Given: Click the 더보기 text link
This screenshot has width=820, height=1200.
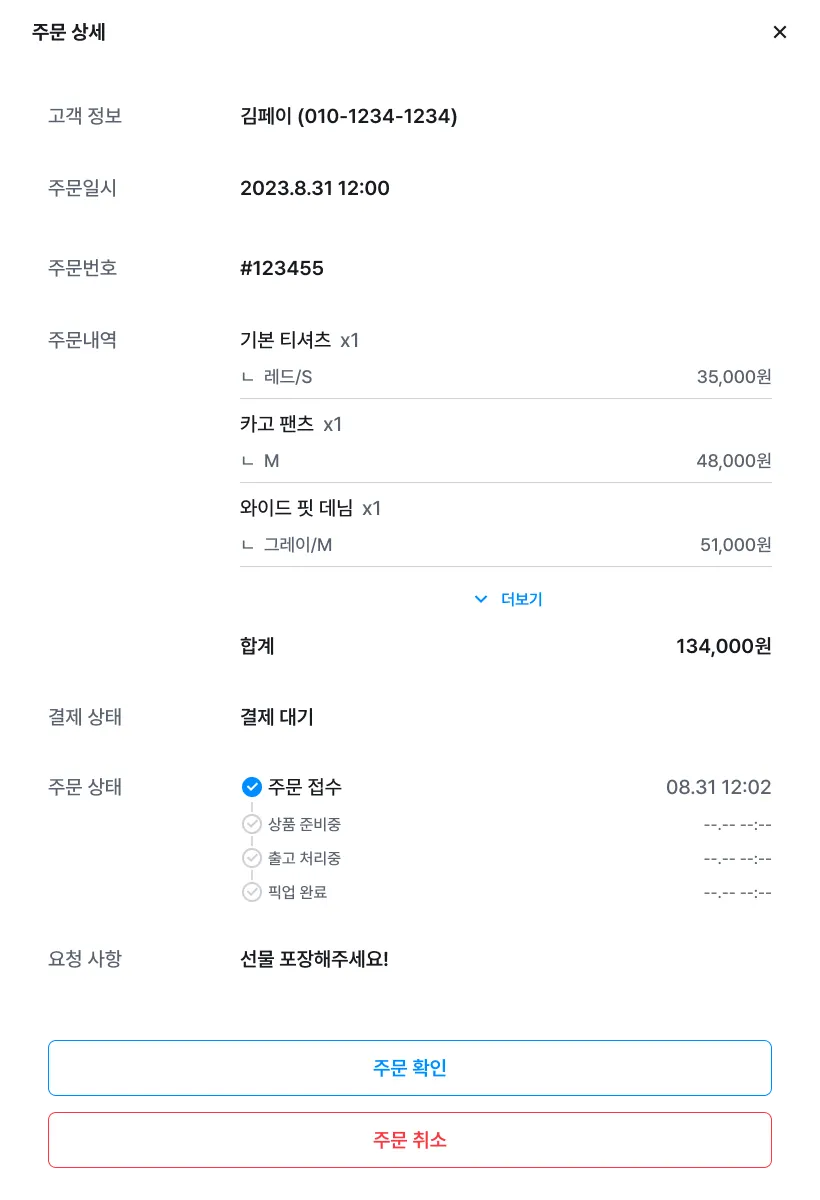Looking at the screenshot, I should 522,599.
